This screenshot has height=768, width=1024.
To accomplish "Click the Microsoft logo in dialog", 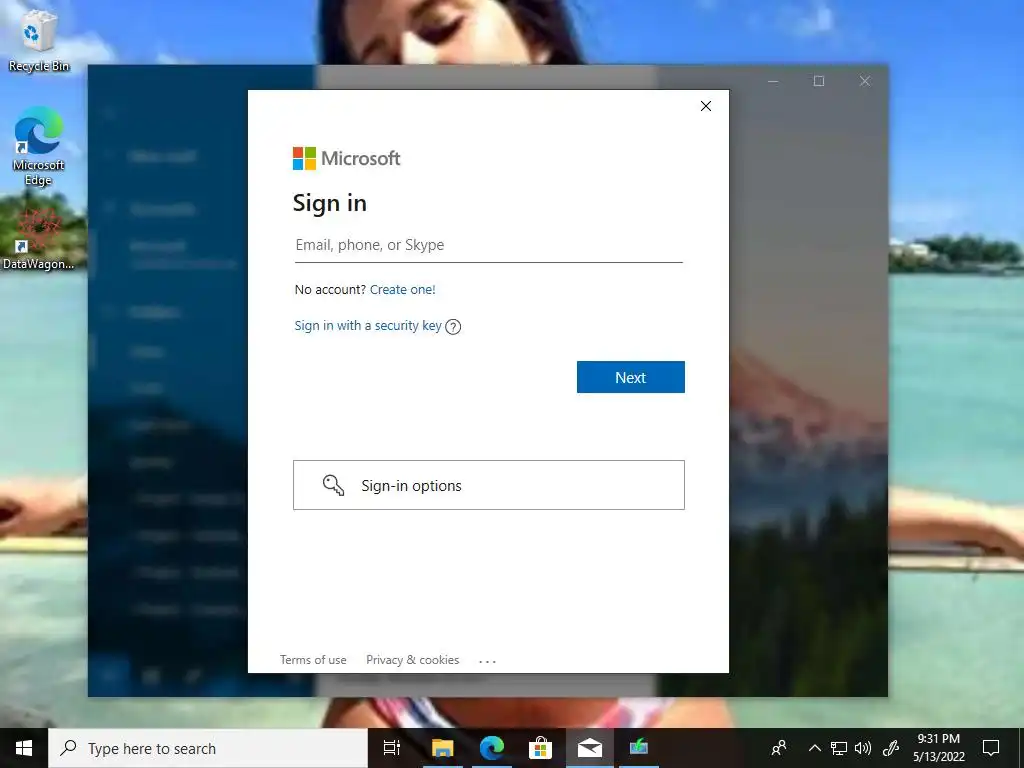I will click(346, 158).
